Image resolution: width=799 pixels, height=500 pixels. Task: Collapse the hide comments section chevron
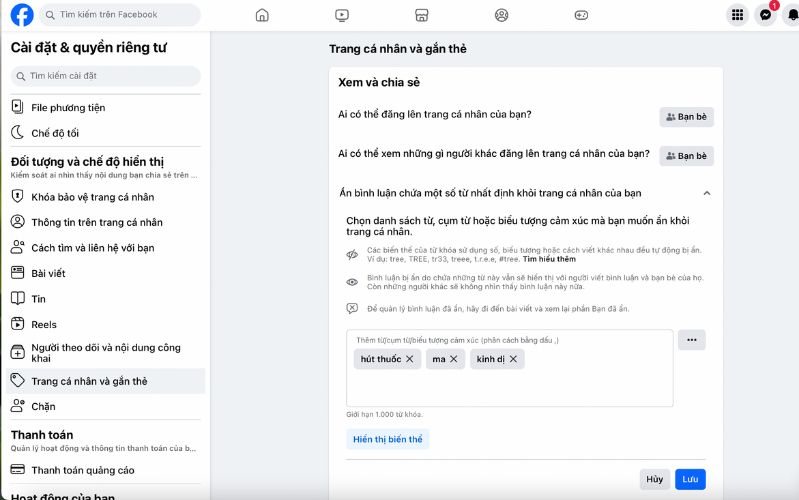point(707,193)
